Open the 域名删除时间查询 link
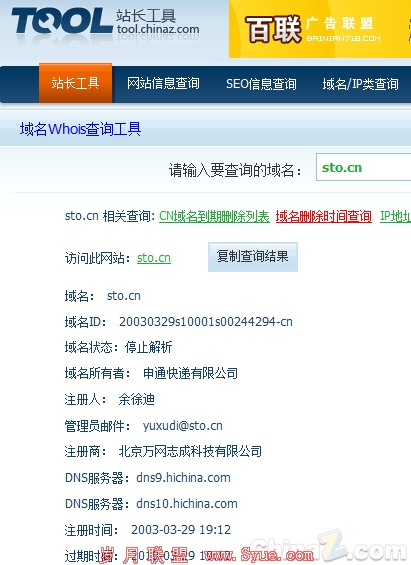Image resolution: width=411 pixels, height=565 pixels. 323,216
